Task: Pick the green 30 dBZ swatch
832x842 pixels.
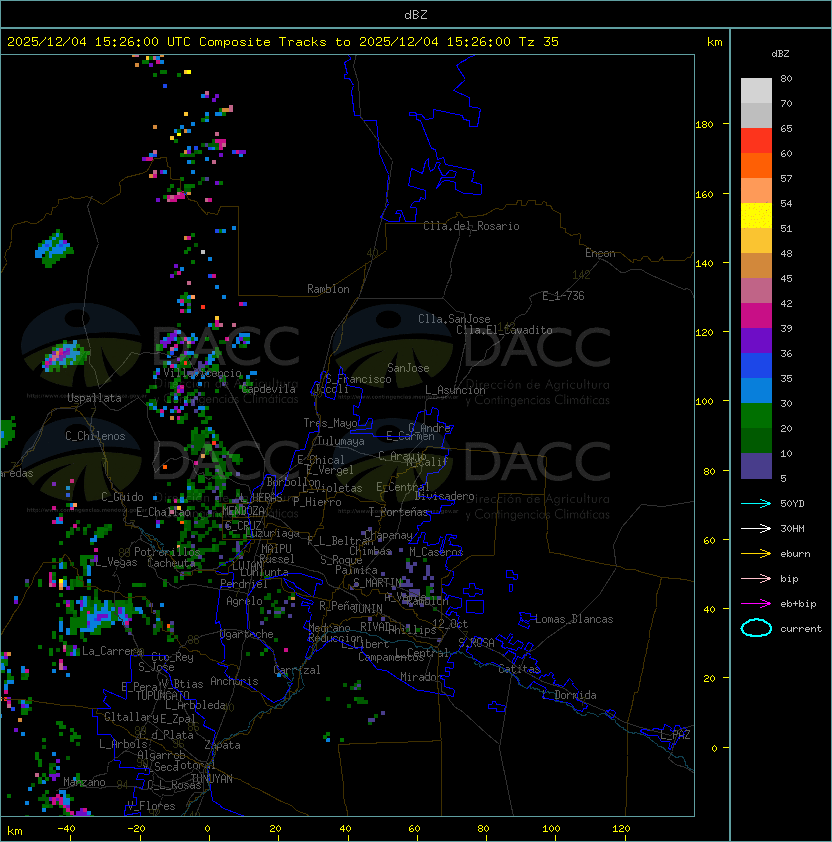Action: (756, 416)
